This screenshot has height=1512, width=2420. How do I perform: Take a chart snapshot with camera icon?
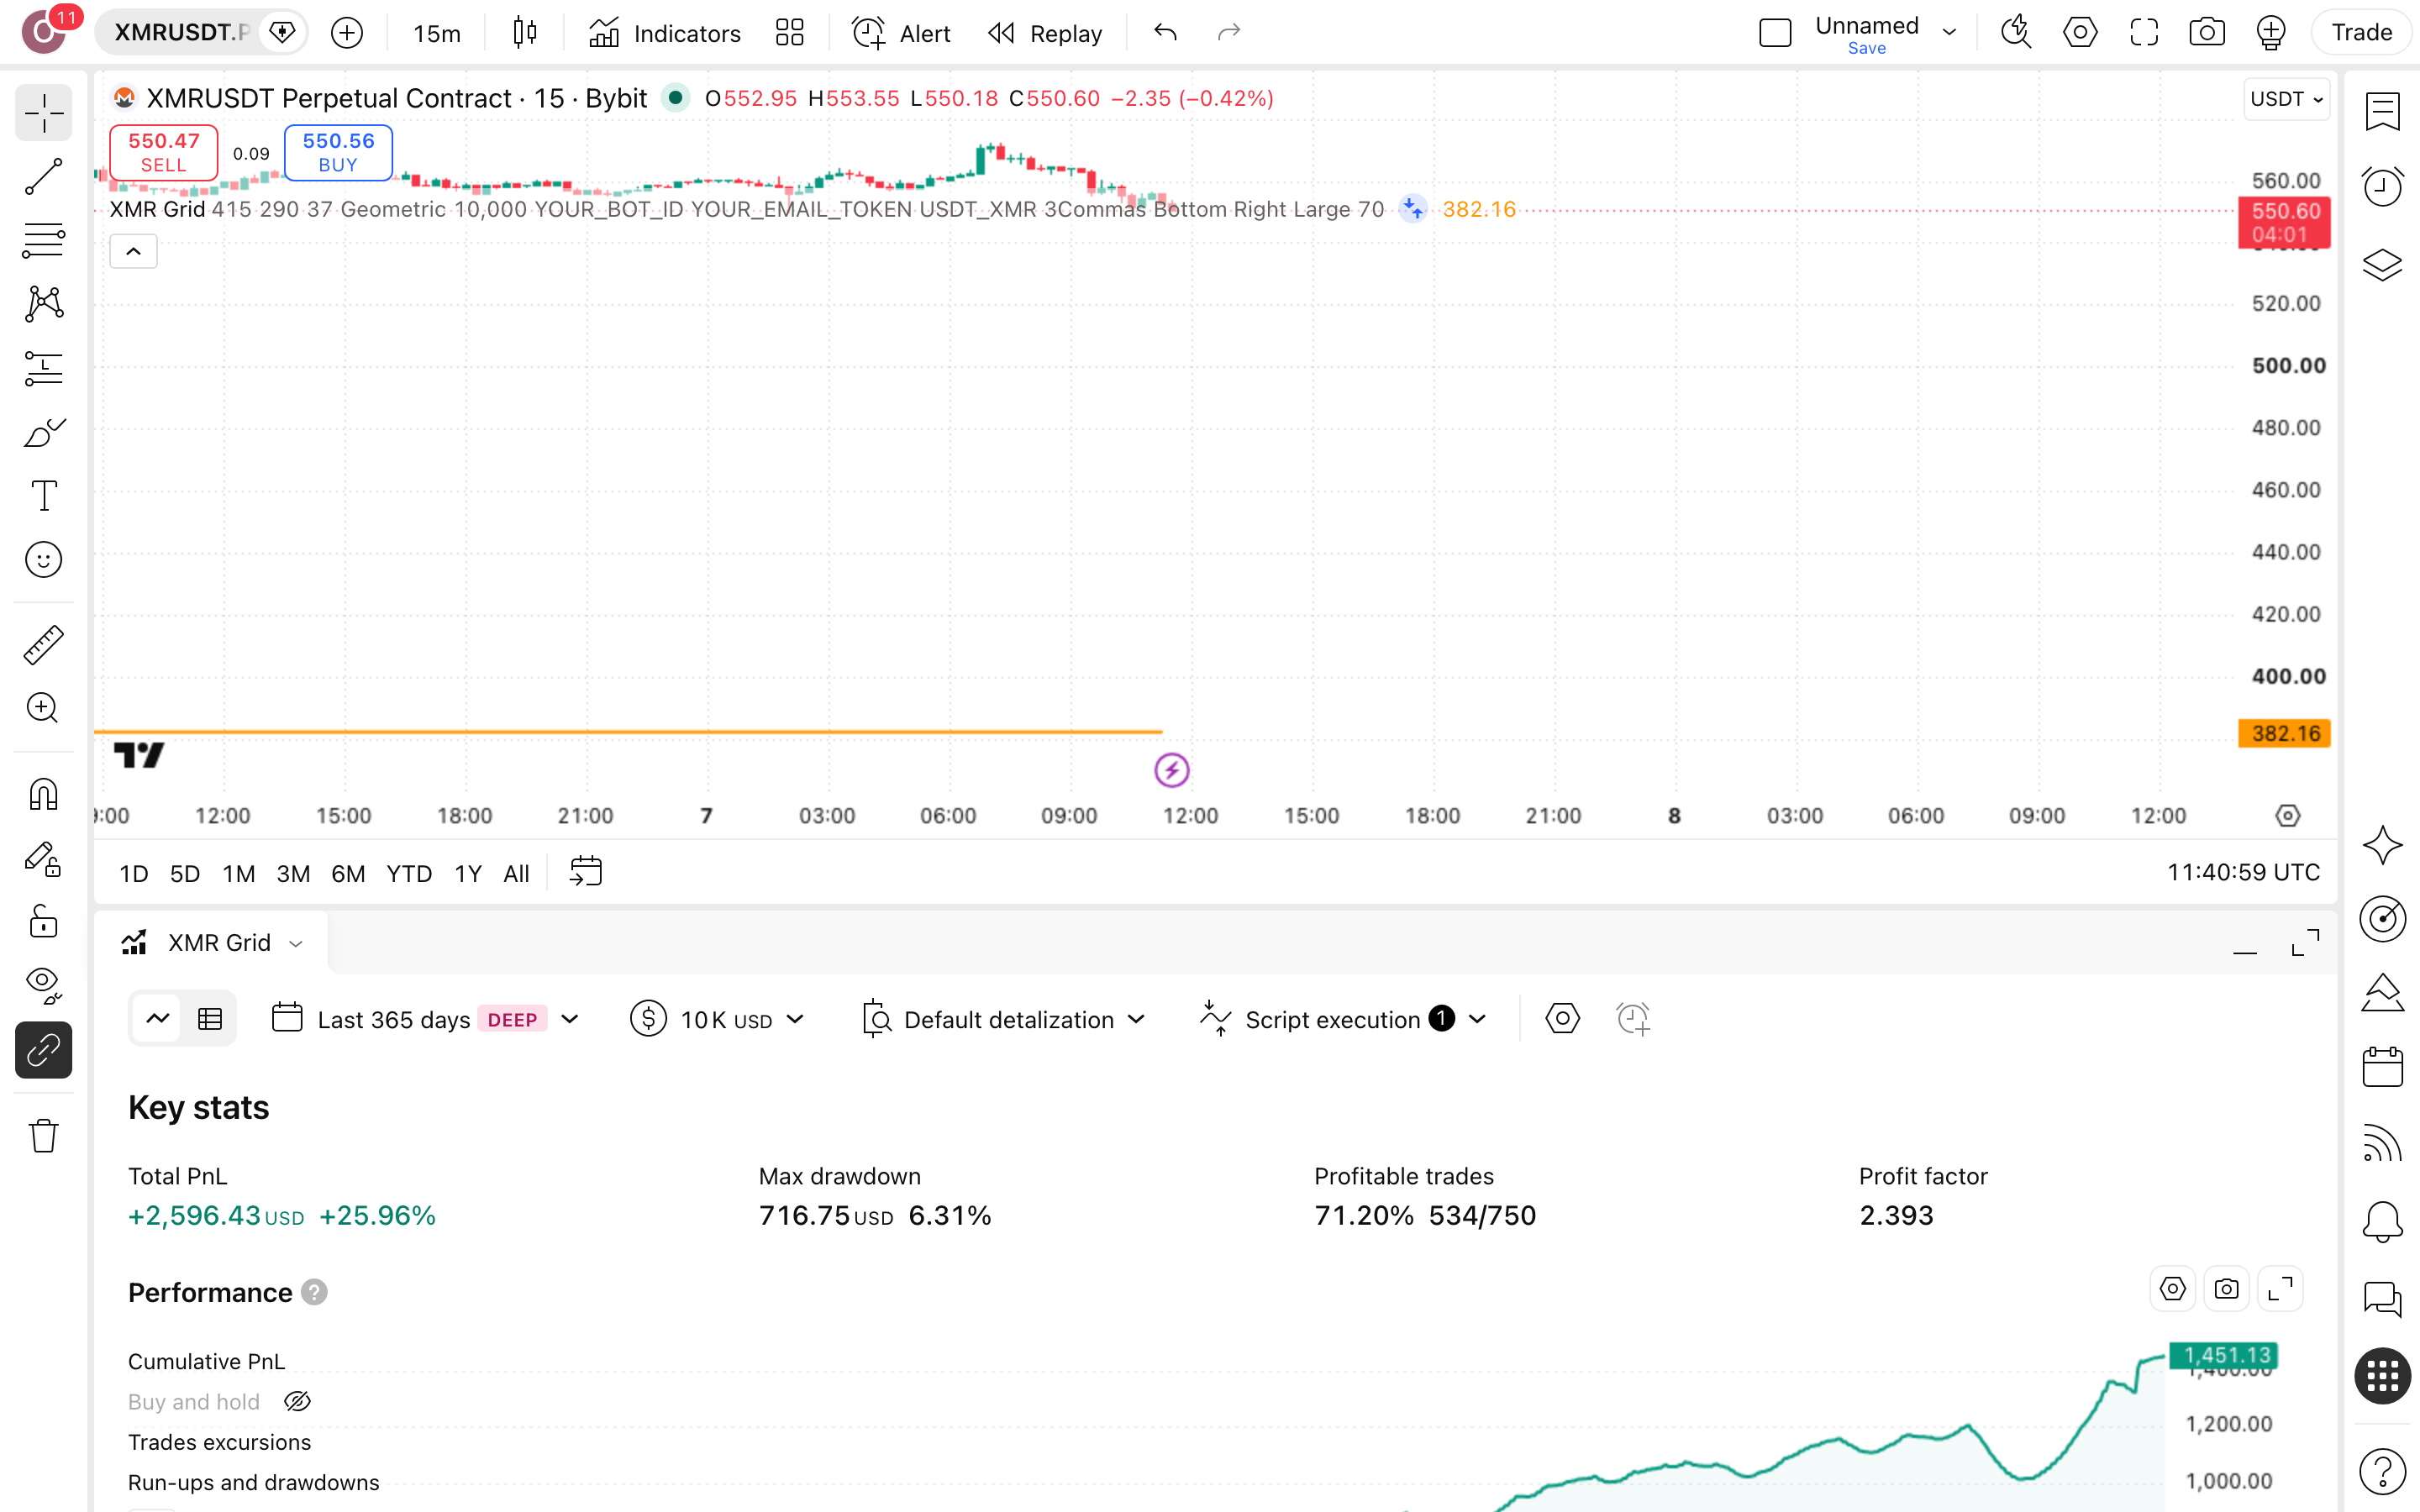[x=2206, y=33]
